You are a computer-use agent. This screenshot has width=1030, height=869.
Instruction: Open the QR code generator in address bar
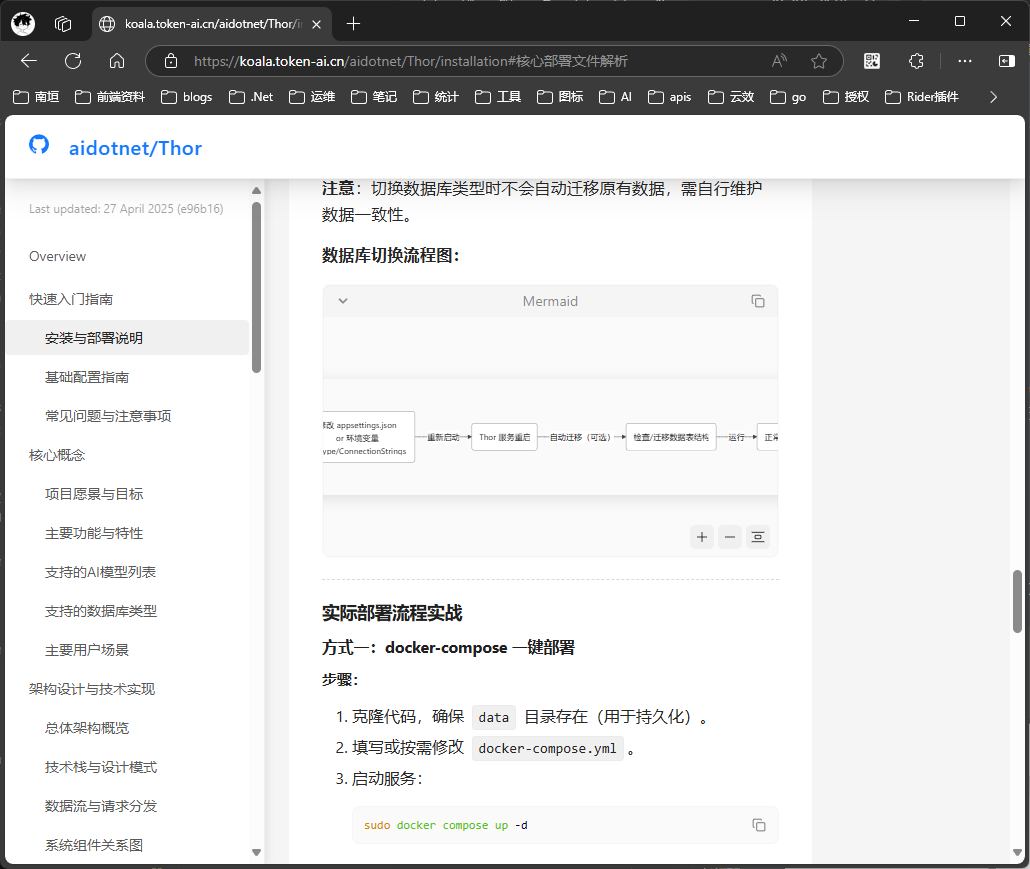pos(871,61)
